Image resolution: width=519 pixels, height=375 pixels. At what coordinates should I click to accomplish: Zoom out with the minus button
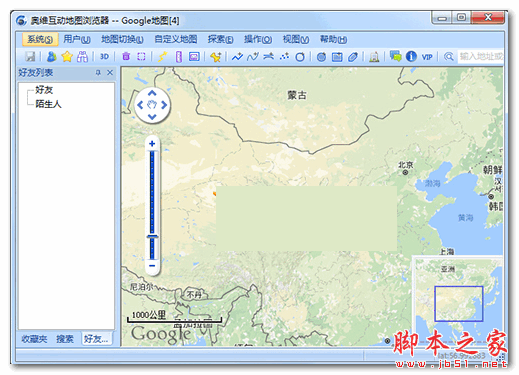(152, 266)
